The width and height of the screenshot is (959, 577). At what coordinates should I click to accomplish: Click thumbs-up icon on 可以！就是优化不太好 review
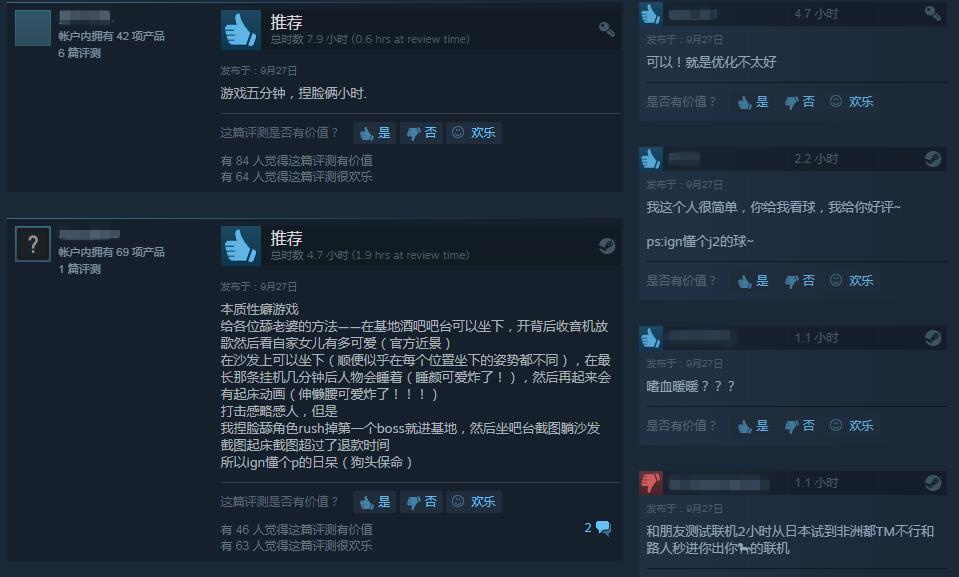651,13
